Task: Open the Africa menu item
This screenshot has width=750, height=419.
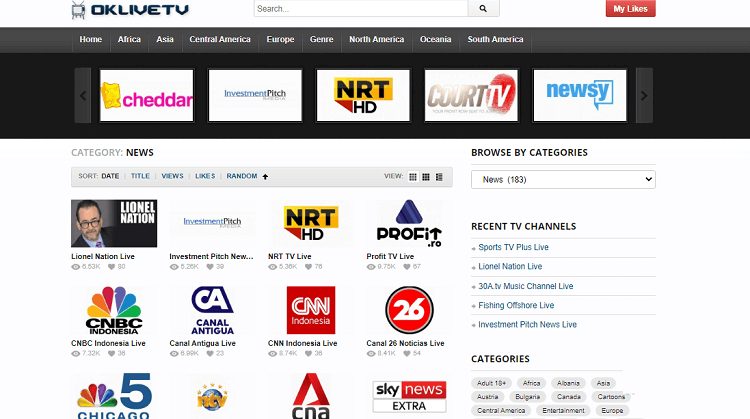Action: point(129,40)
